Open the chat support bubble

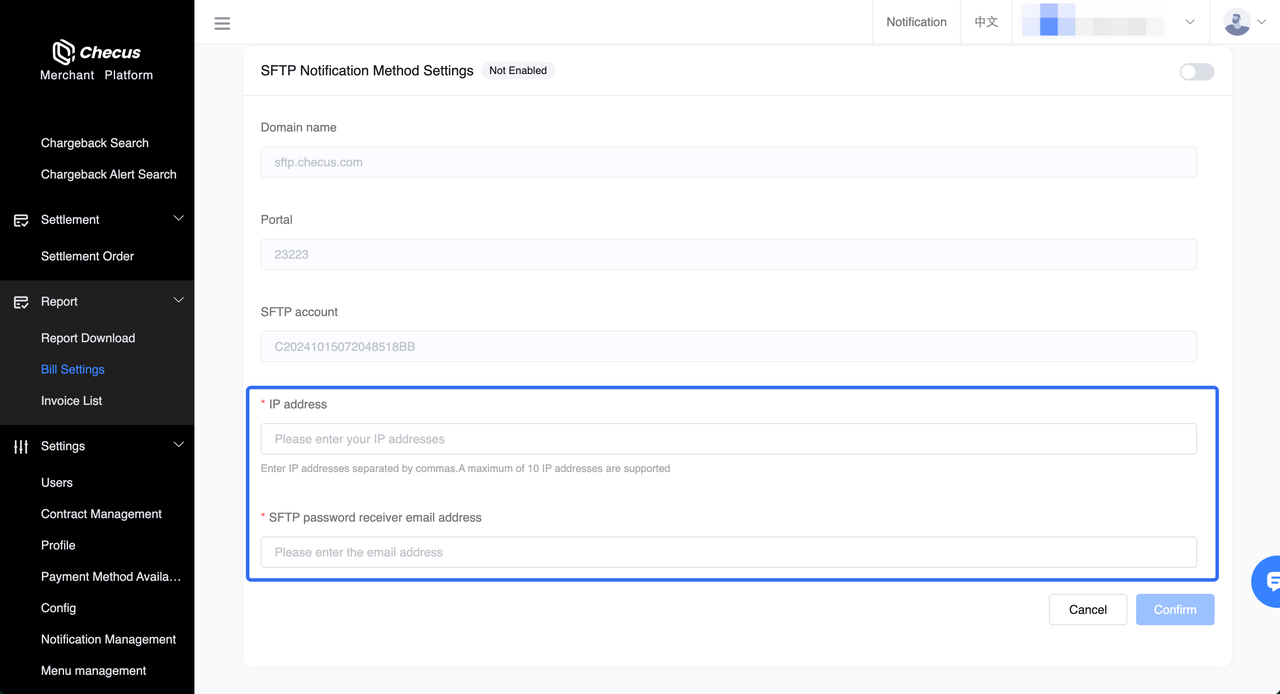pos(1270,581)
